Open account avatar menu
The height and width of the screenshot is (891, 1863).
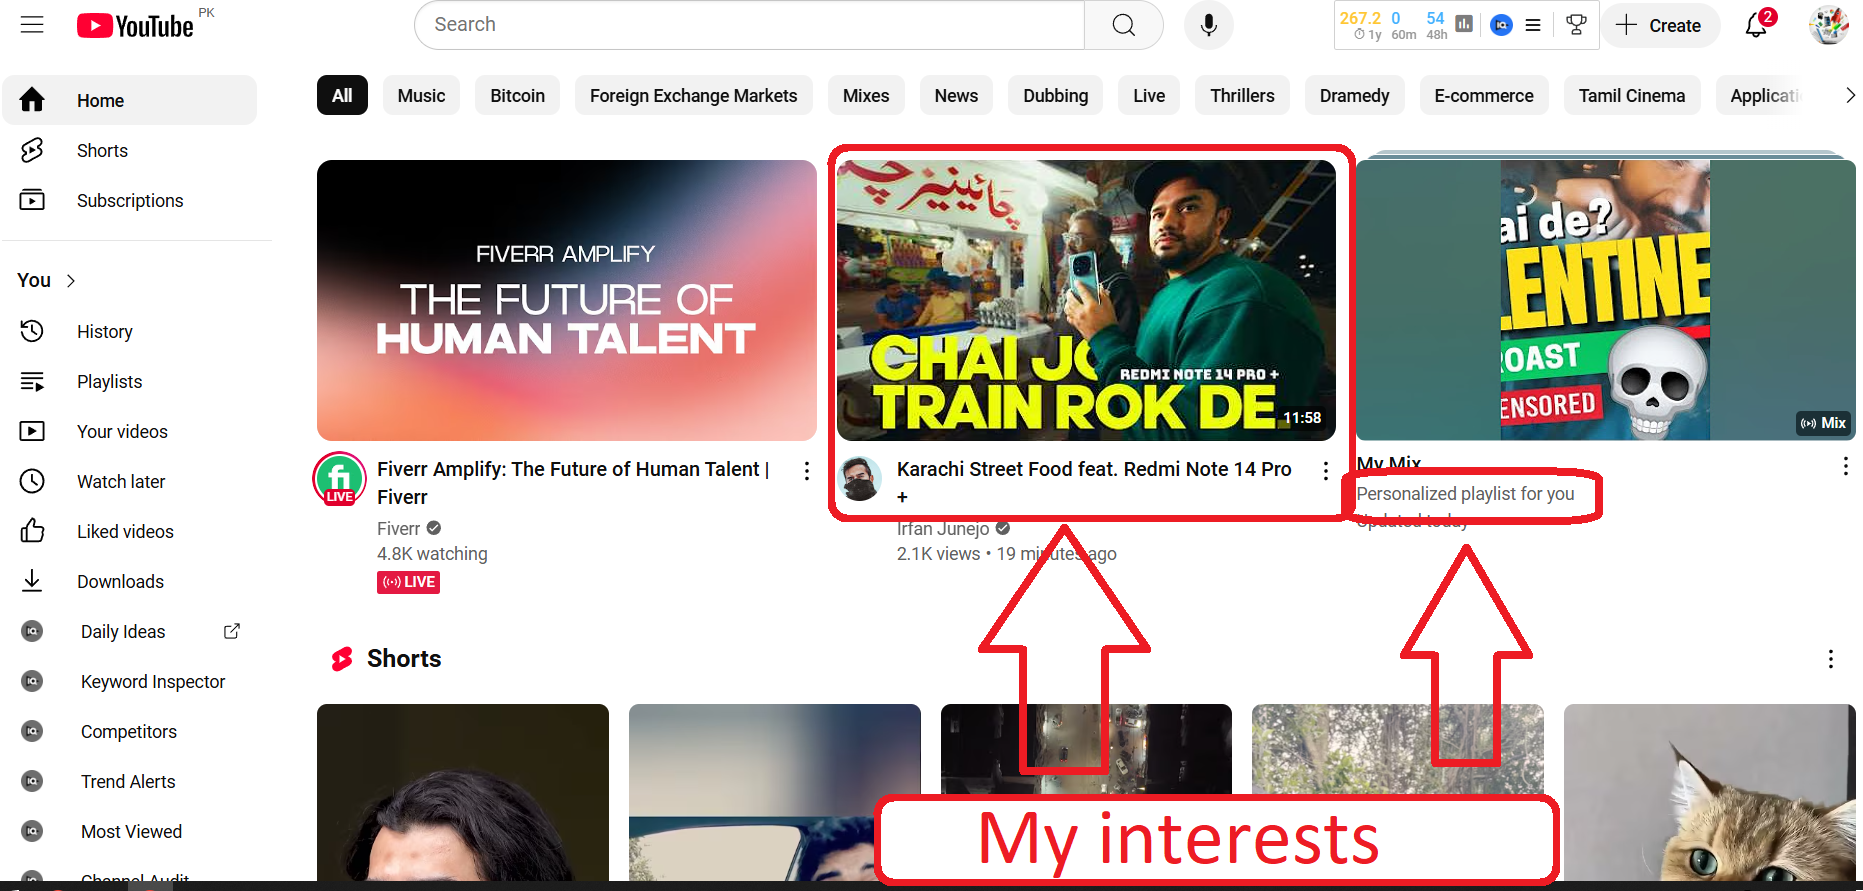click(x=1829, y=25)
